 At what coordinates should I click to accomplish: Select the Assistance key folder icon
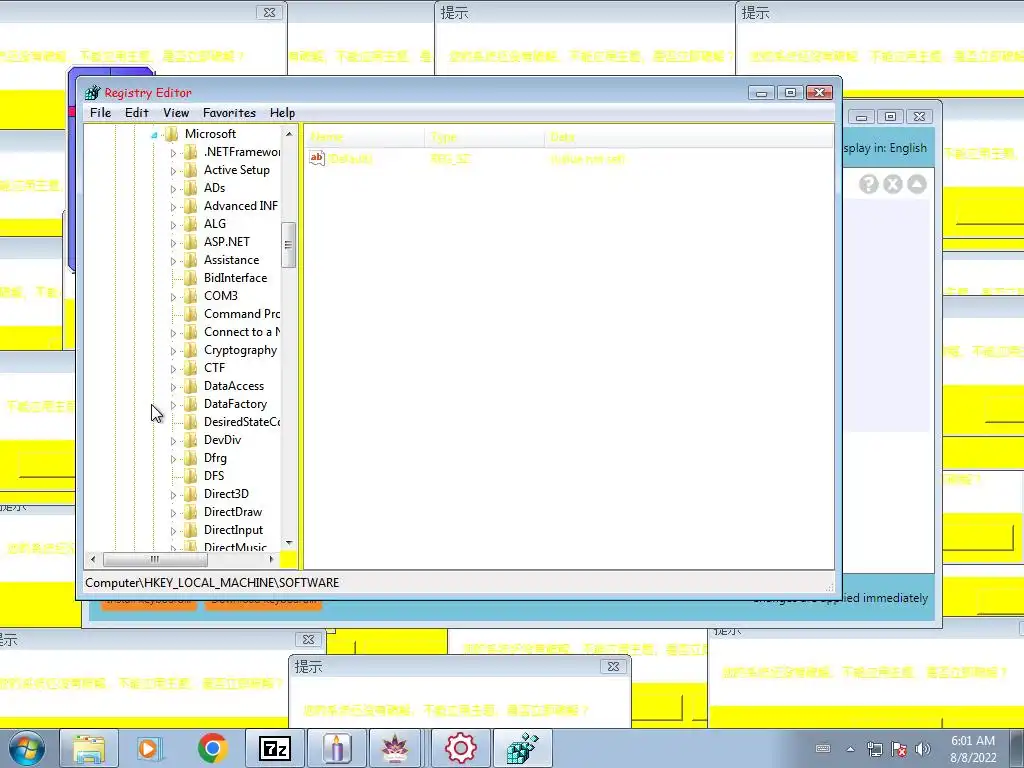click(x=191, y=260)
